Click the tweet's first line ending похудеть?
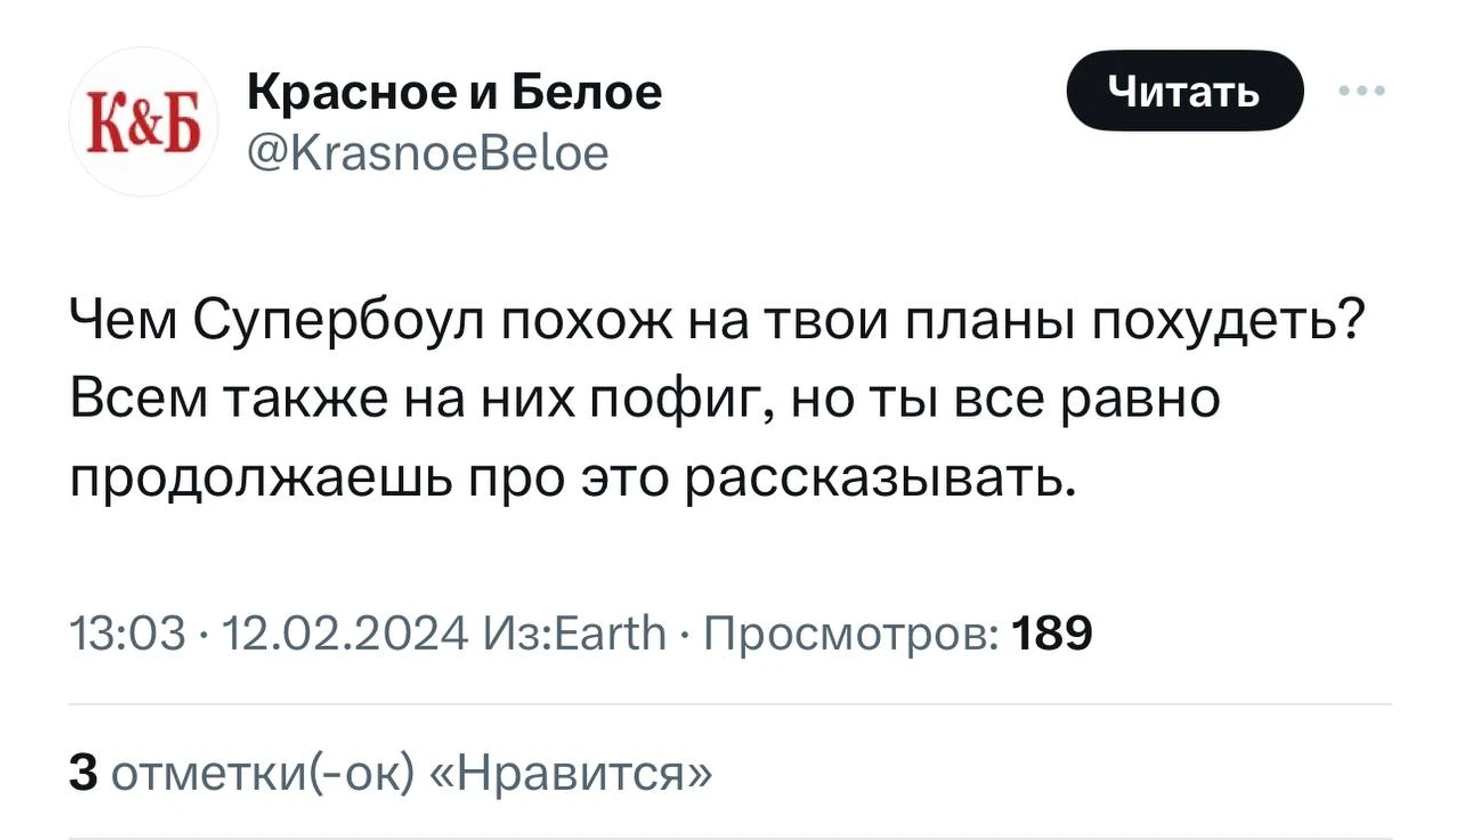 click(716, 322)
